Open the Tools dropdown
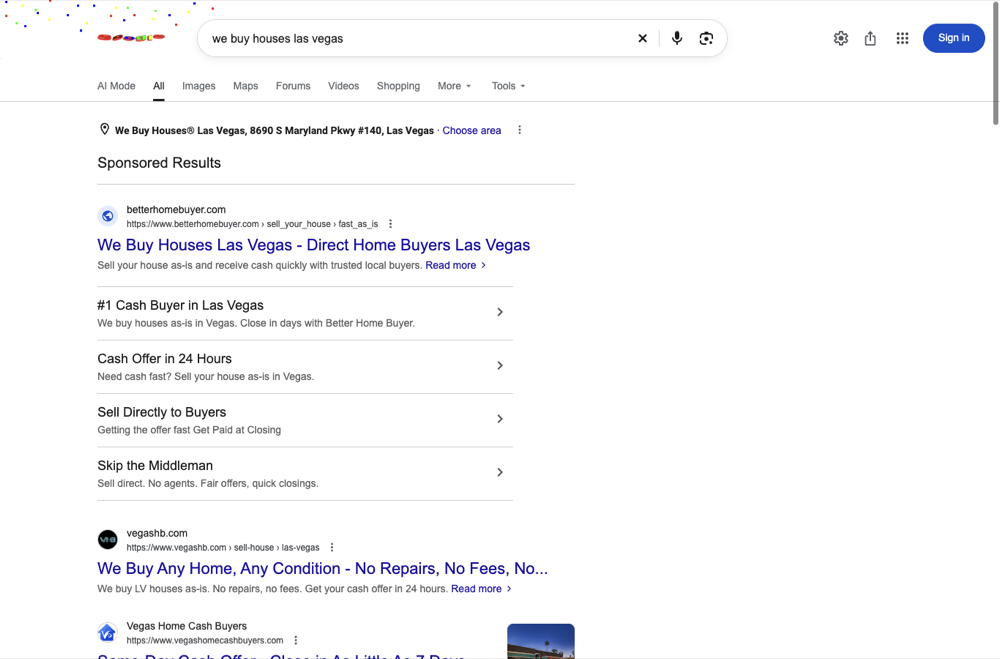 click(x=508, y=86)
